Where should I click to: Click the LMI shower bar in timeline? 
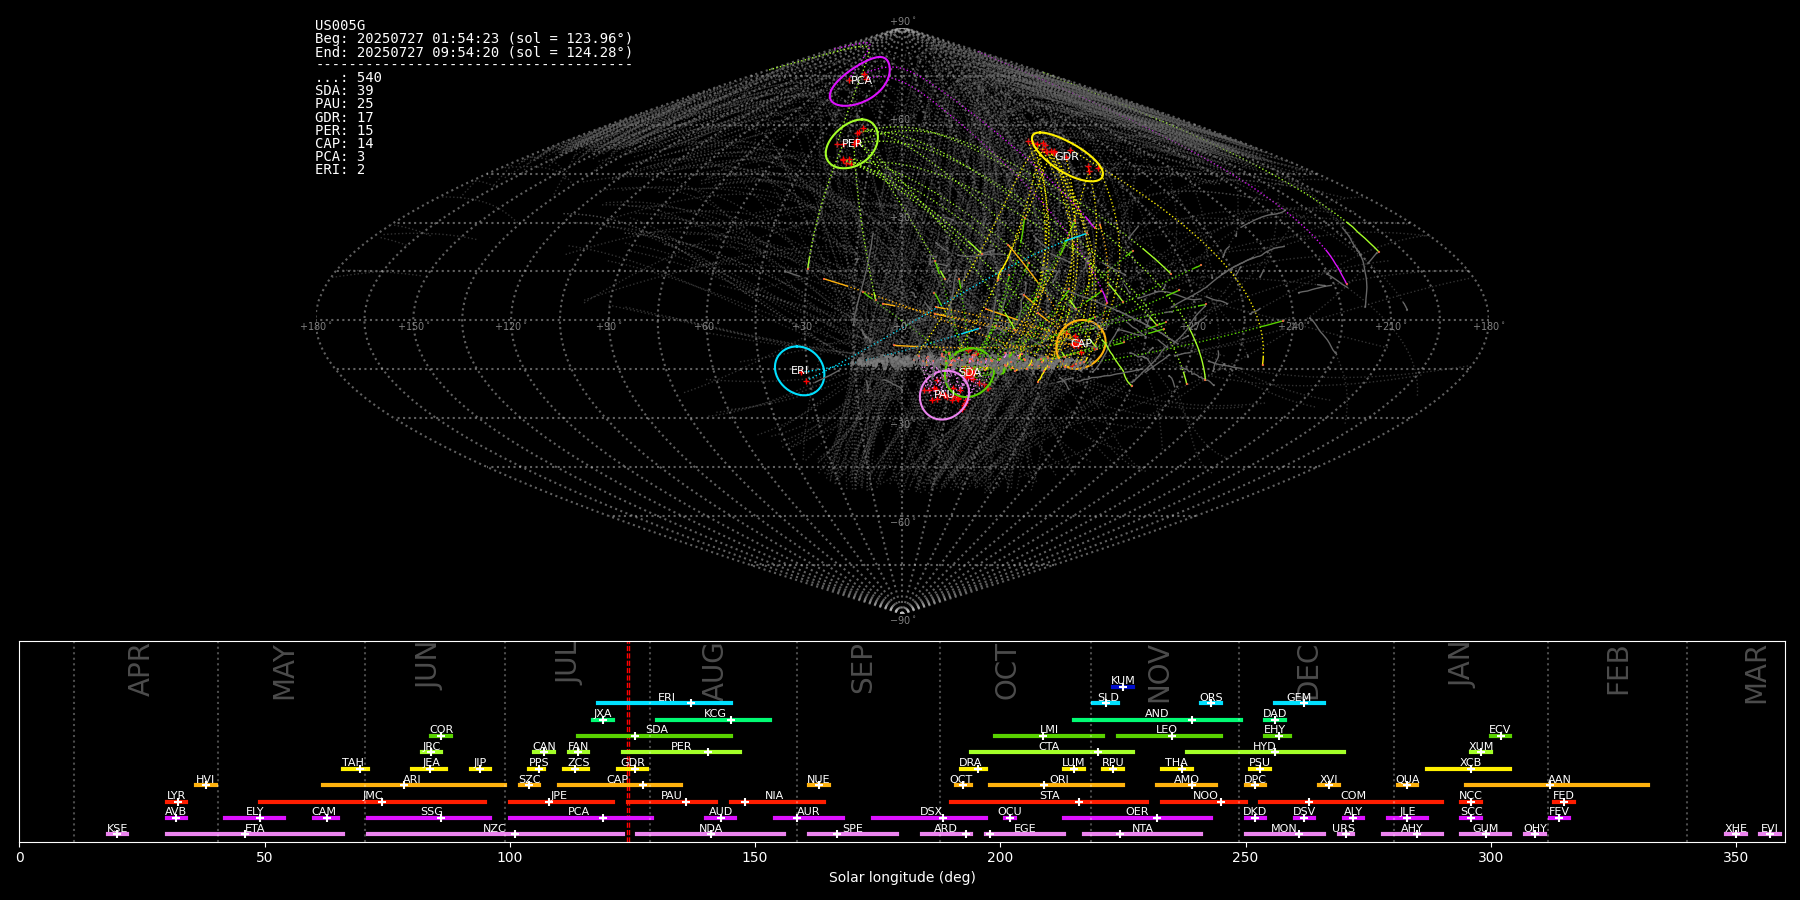click(x=1049, y=736)
